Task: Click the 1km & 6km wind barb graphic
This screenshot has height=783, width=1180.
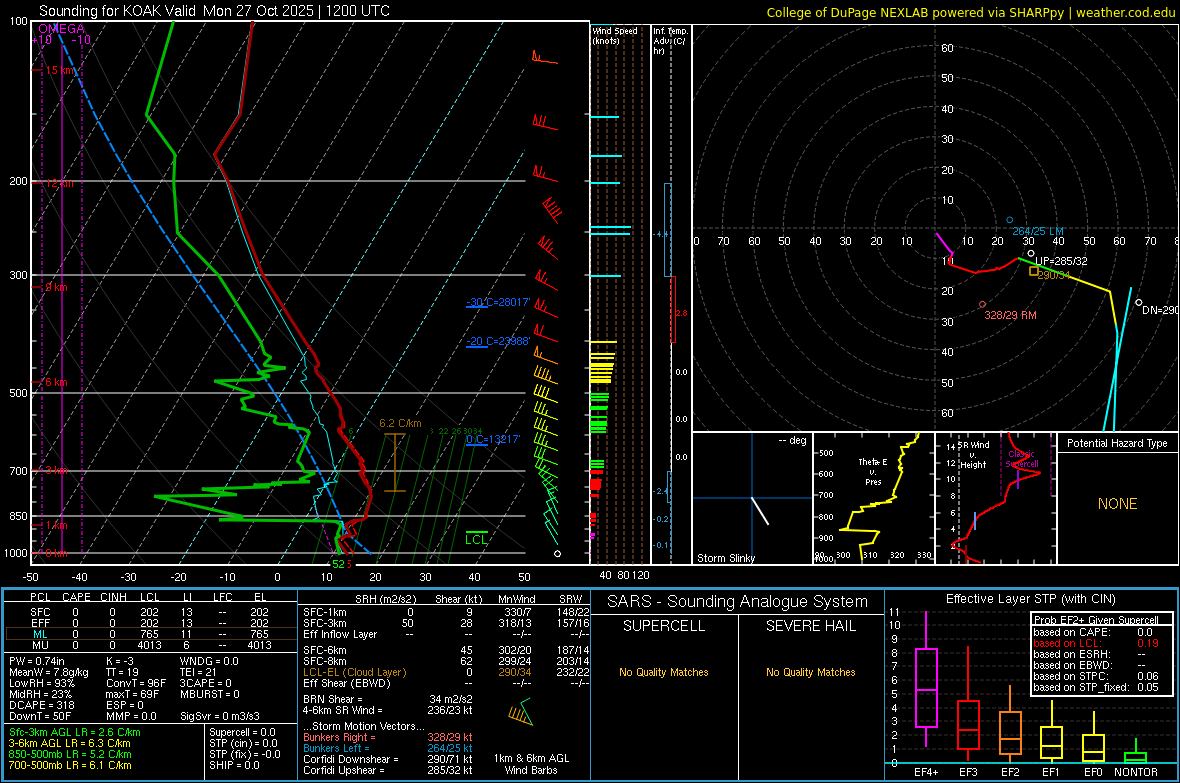Action: [521, 712]
